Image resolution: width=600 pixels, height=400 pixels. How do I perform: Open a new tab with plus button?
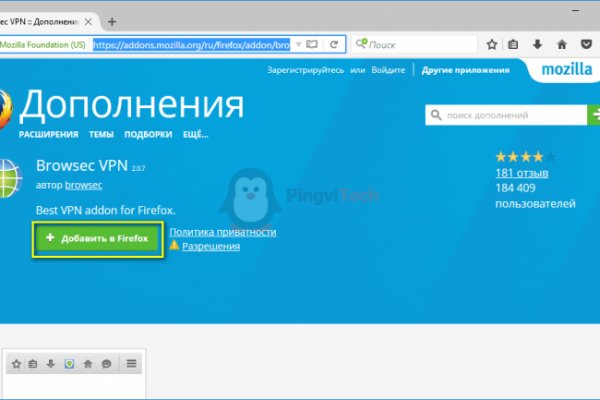(111, 21)
